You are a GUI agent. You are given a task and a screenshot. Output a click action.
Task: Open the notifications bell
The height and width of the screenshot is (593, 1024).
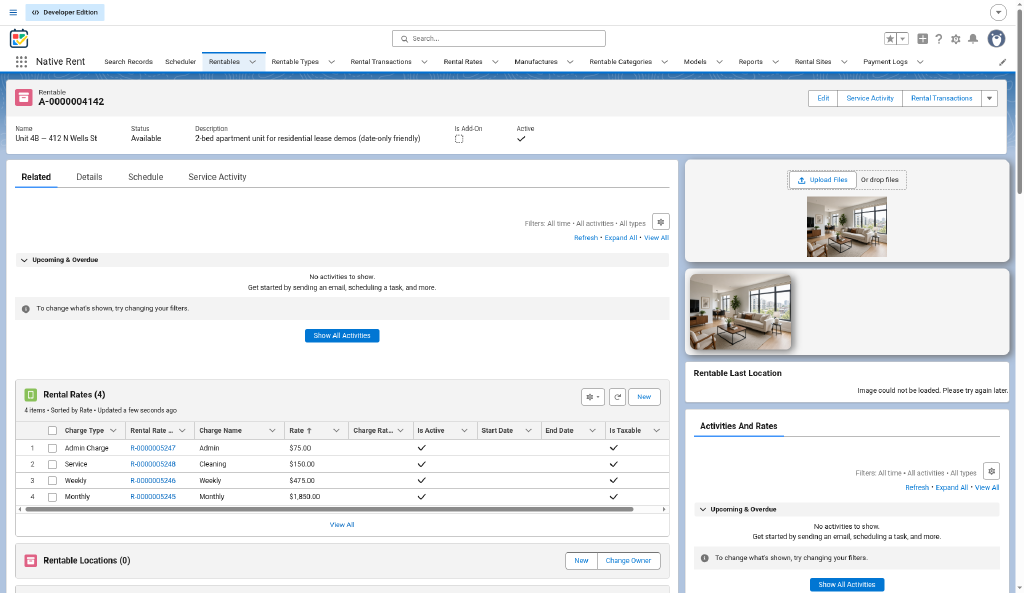click(973, 39)
